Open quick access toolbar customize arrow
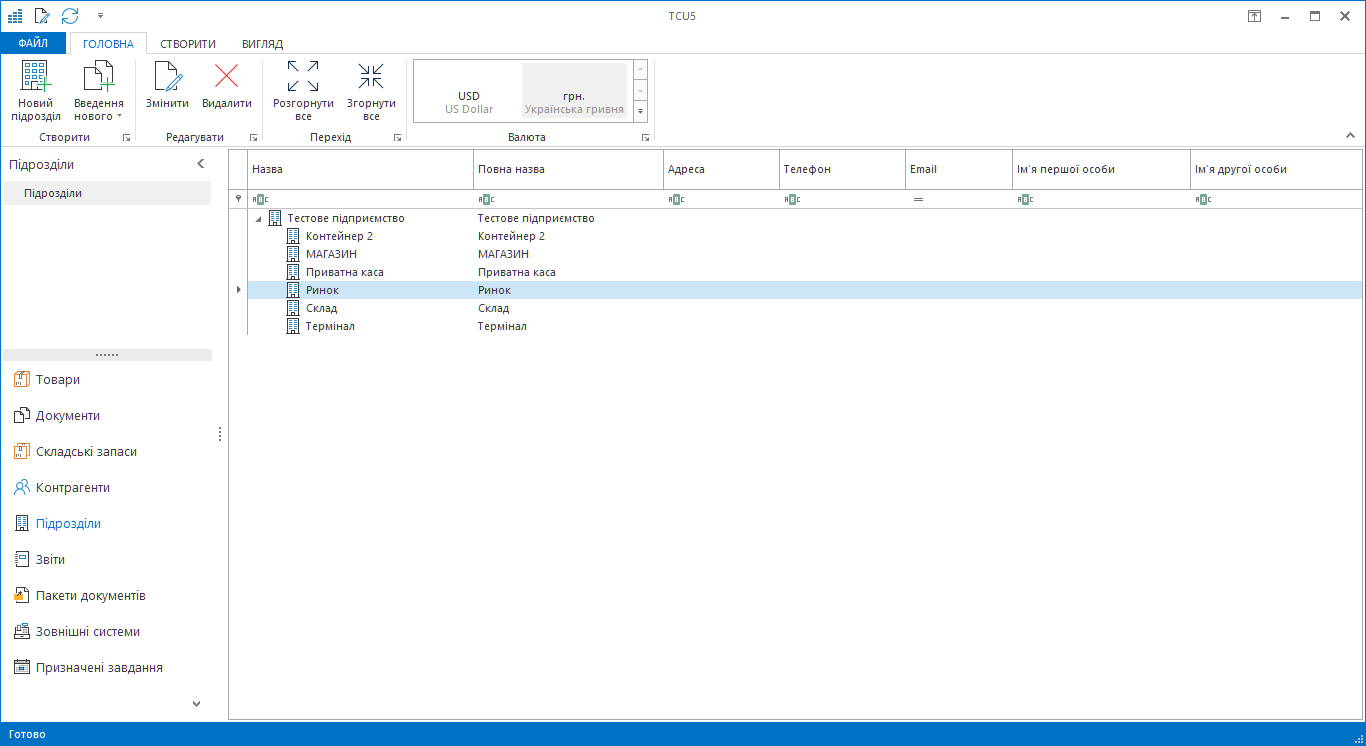This screenshot has height=746, width=1366. coord(101,16)
